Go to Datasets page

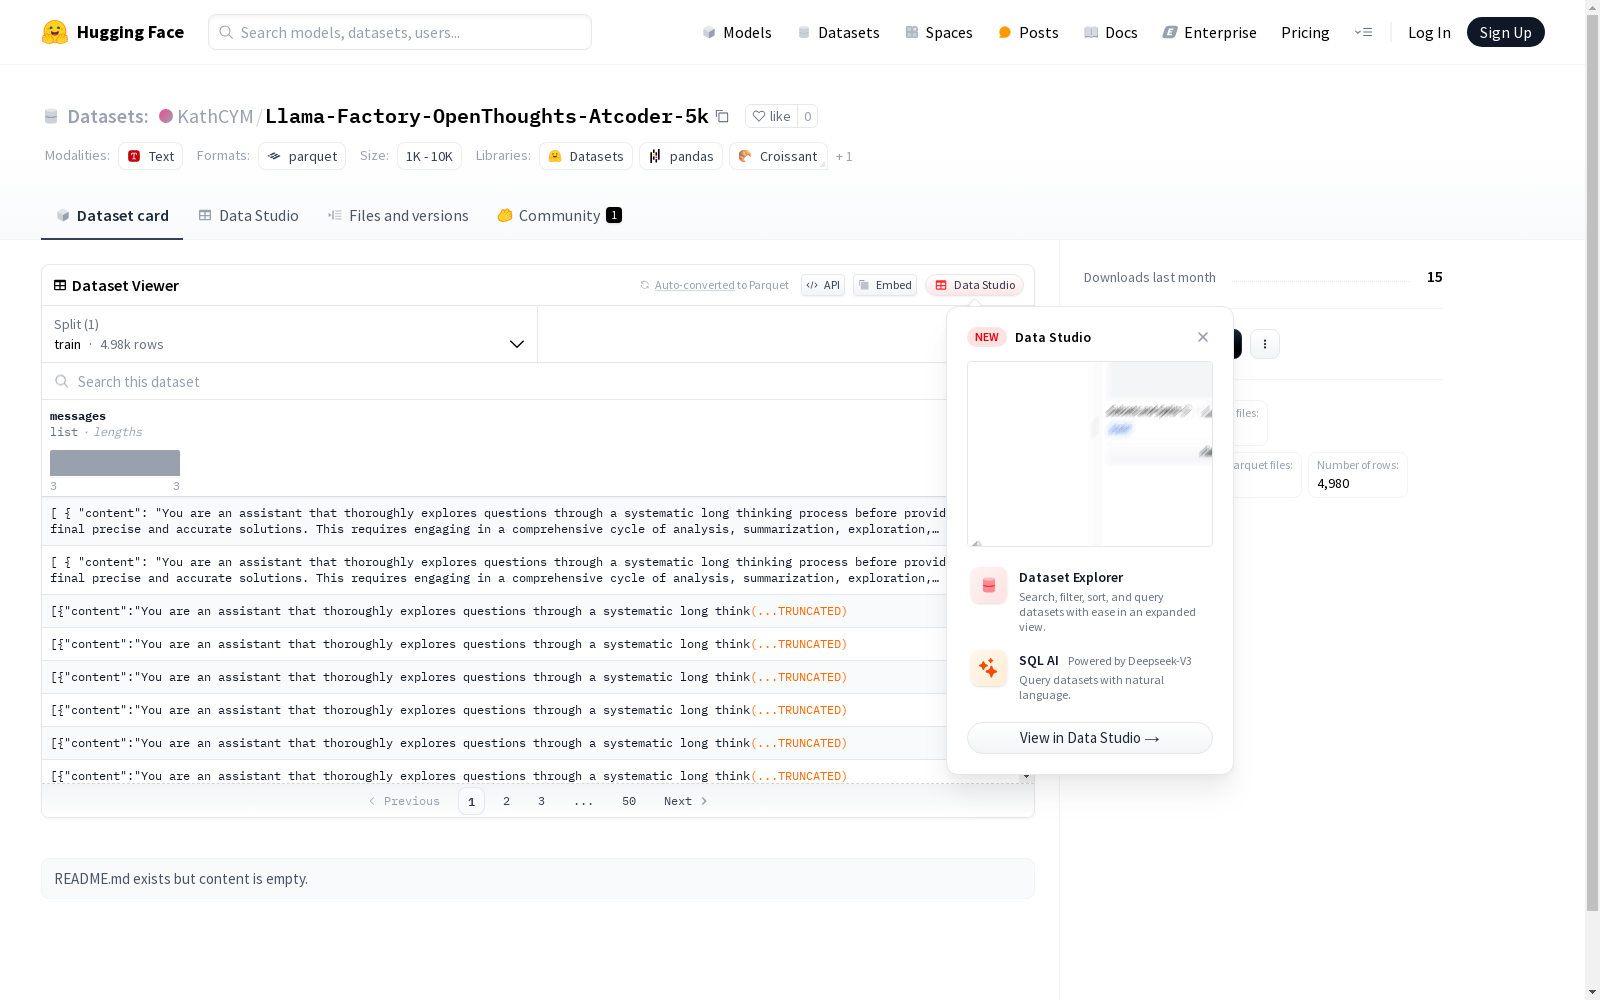tap(838, 32)
